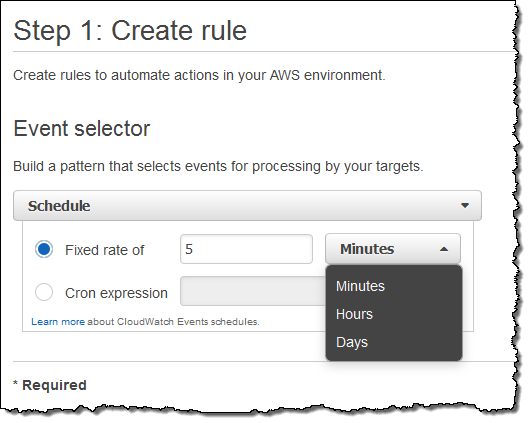Choose Minutes from the open unit list

[360, 286]
